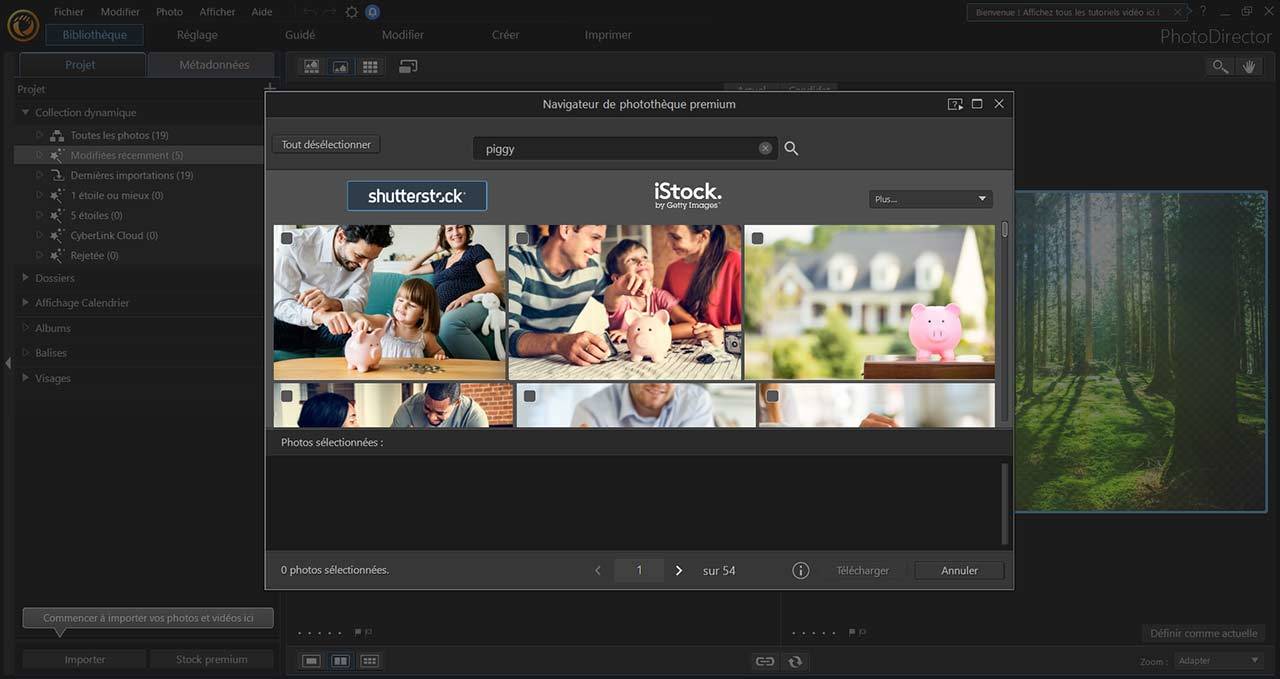The width and height of the screenshot is (1280, 679).
Task: Dismiss the welcome tutorials banner
Action: click(x=1178, y=12)
